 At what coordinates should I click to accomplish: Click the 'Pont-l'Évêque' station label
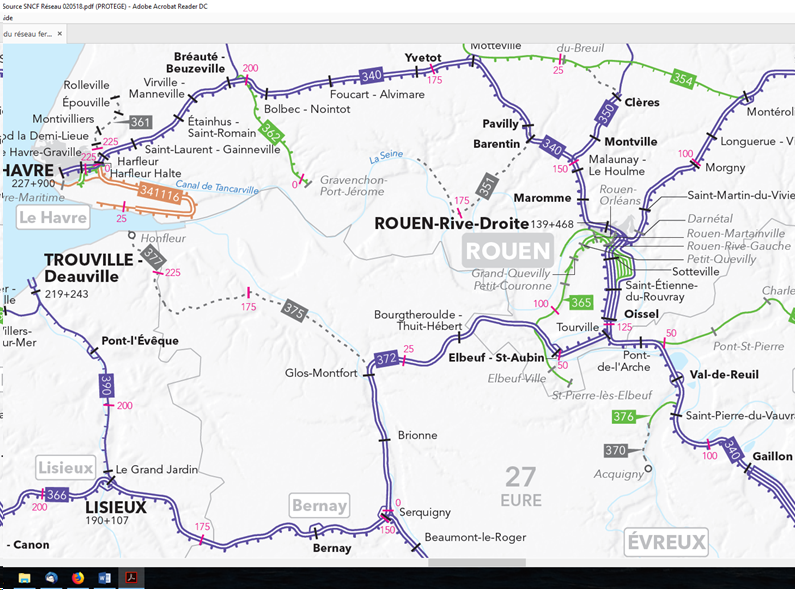140,341
